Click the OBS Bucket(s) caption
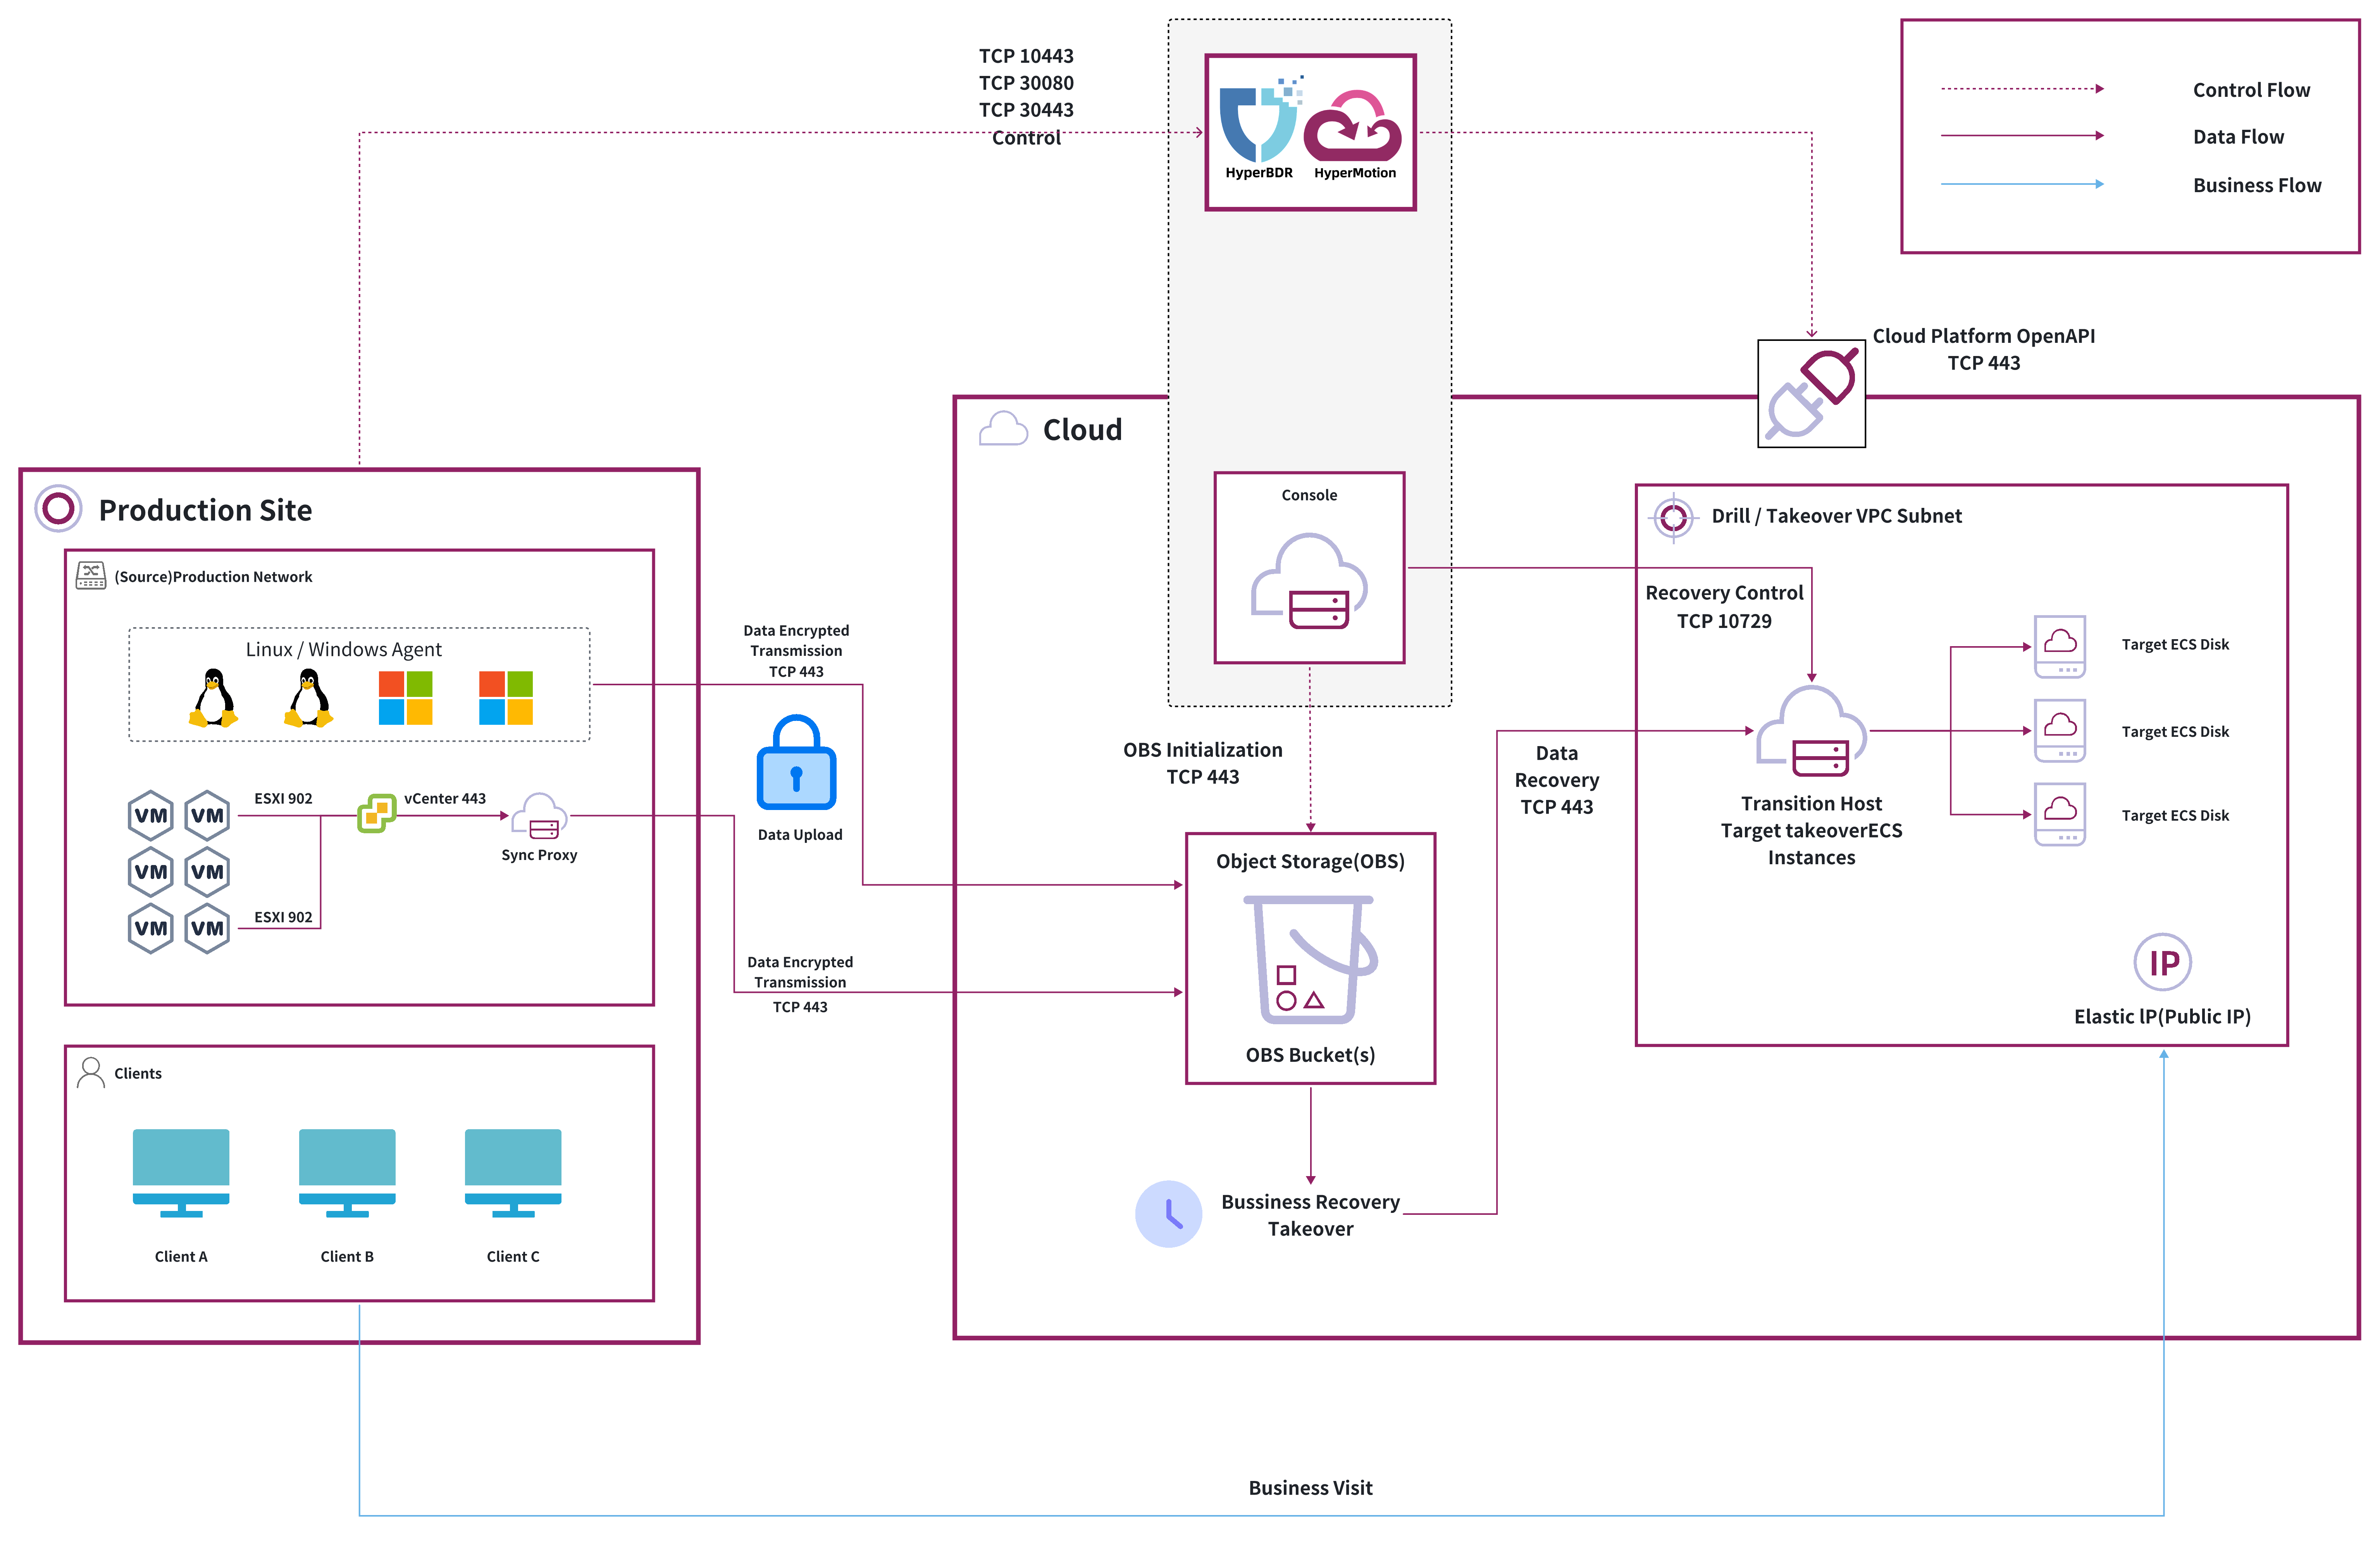This screenshot has height=1541, width=2380. point(1310,1054)
